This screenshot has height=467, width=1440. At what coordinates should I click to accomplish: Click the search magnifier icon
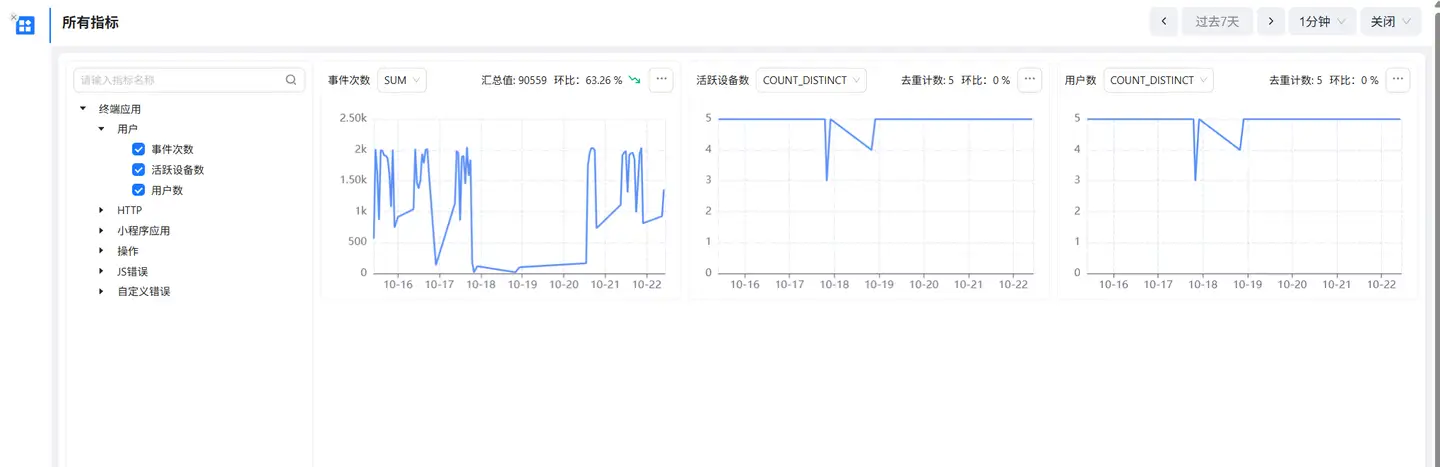coord(291,80)
